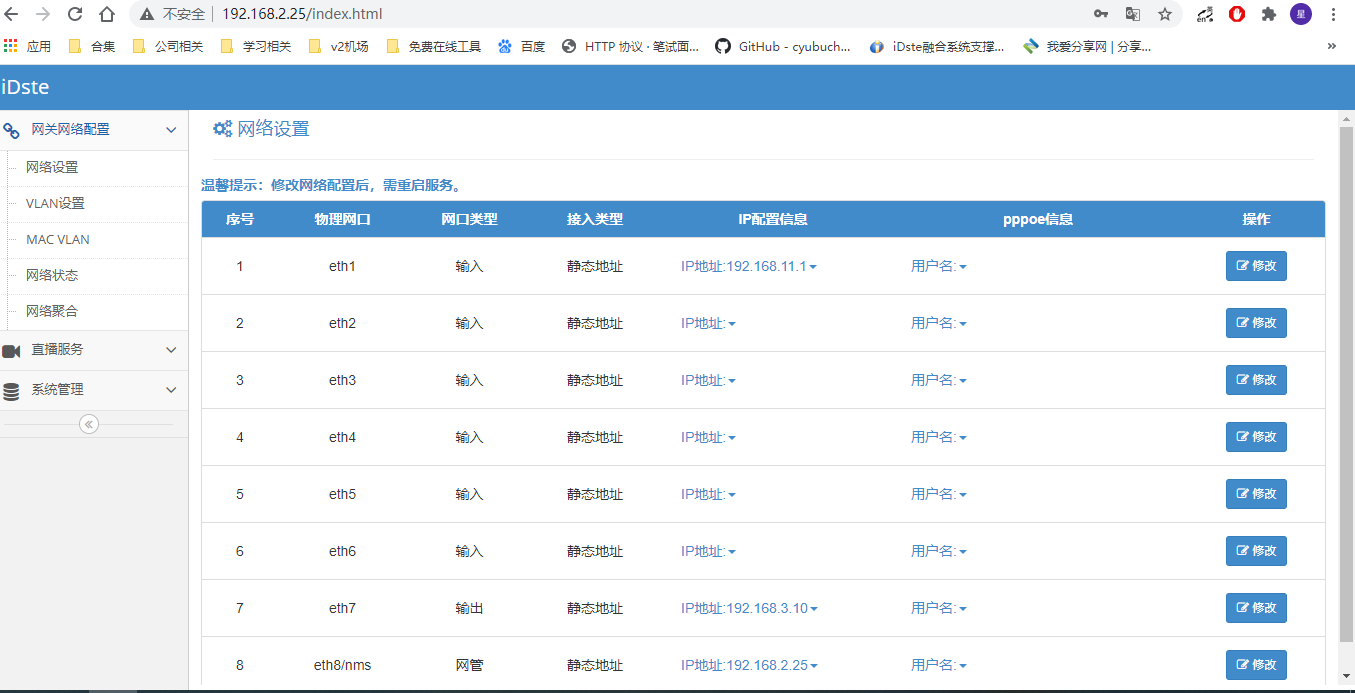Open the Chrome three-dot menu

[x=1333, y=14]
